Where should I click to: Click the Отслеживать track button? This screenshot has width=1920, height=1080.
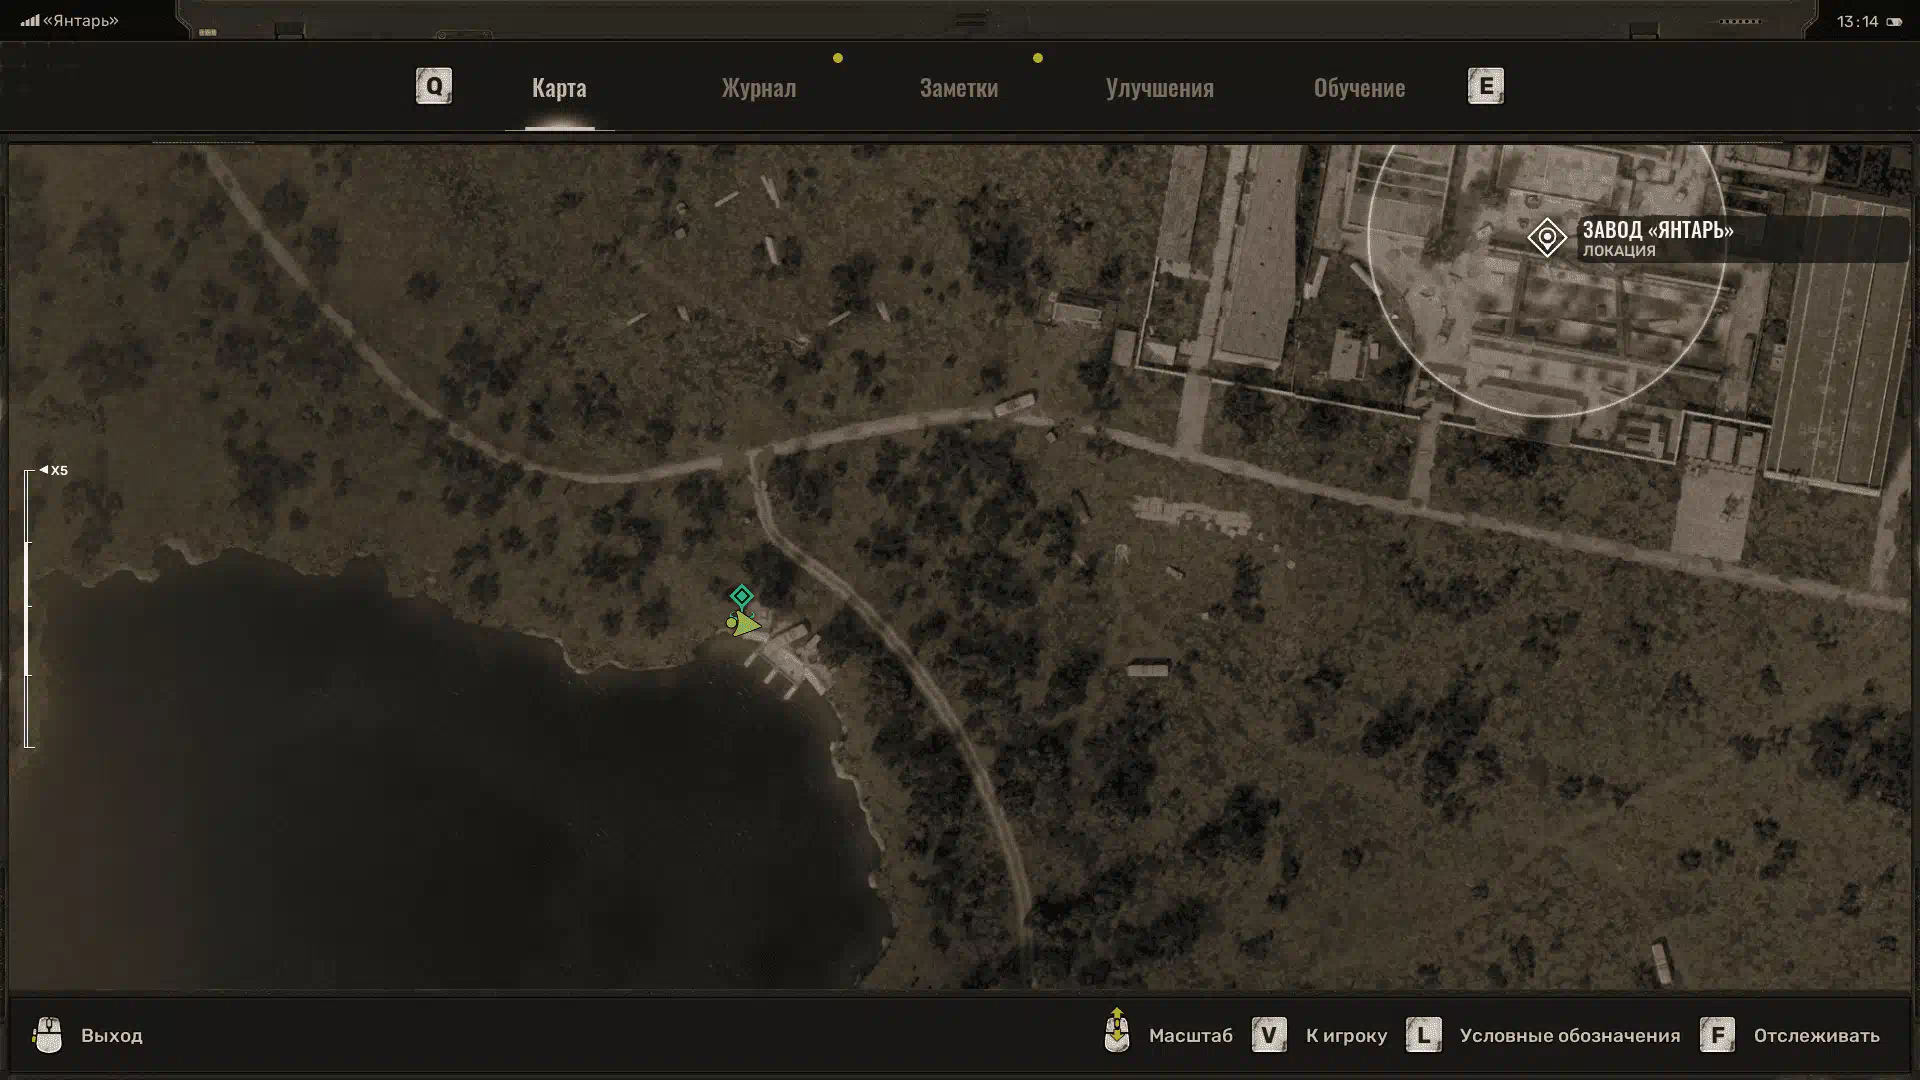click(1816, 1036)
